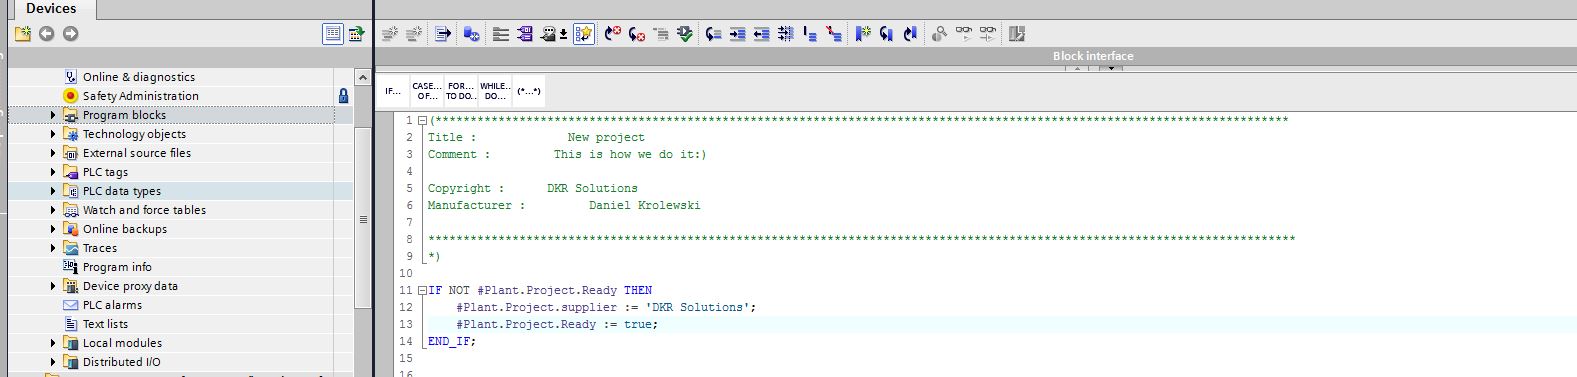This screenshot has width=1577, height=377.
Task: Click the comment-out lines toolbar icon
Action: tap(810, 34)
